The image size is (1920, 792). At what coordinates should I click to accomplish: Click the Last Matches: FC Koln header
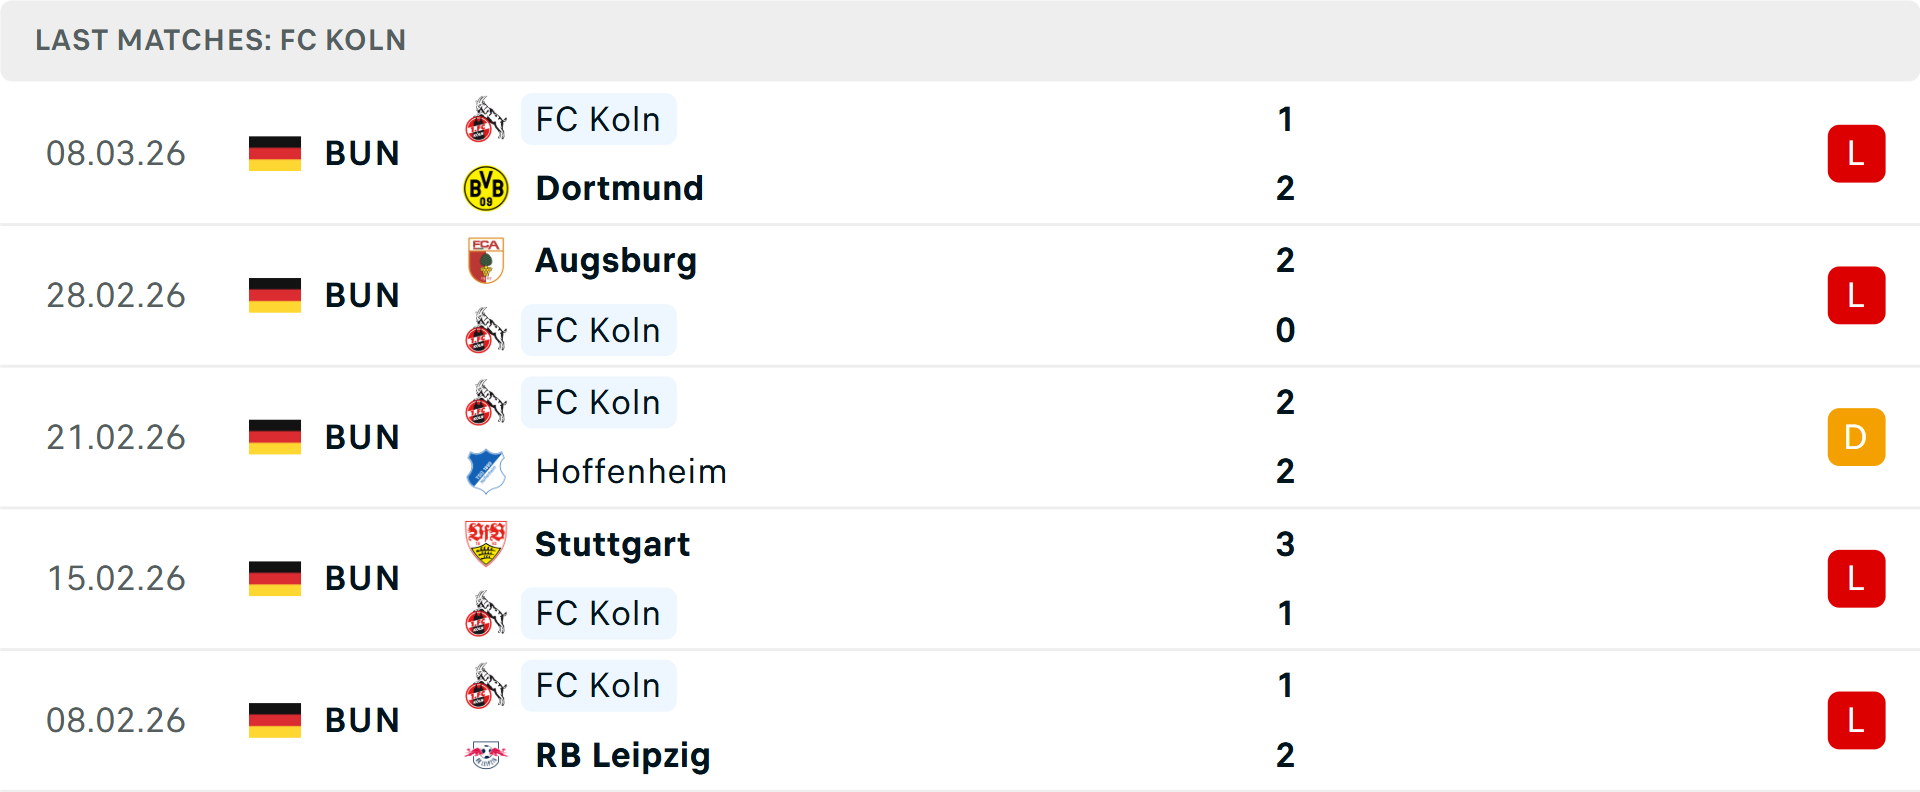coord(221,40)
